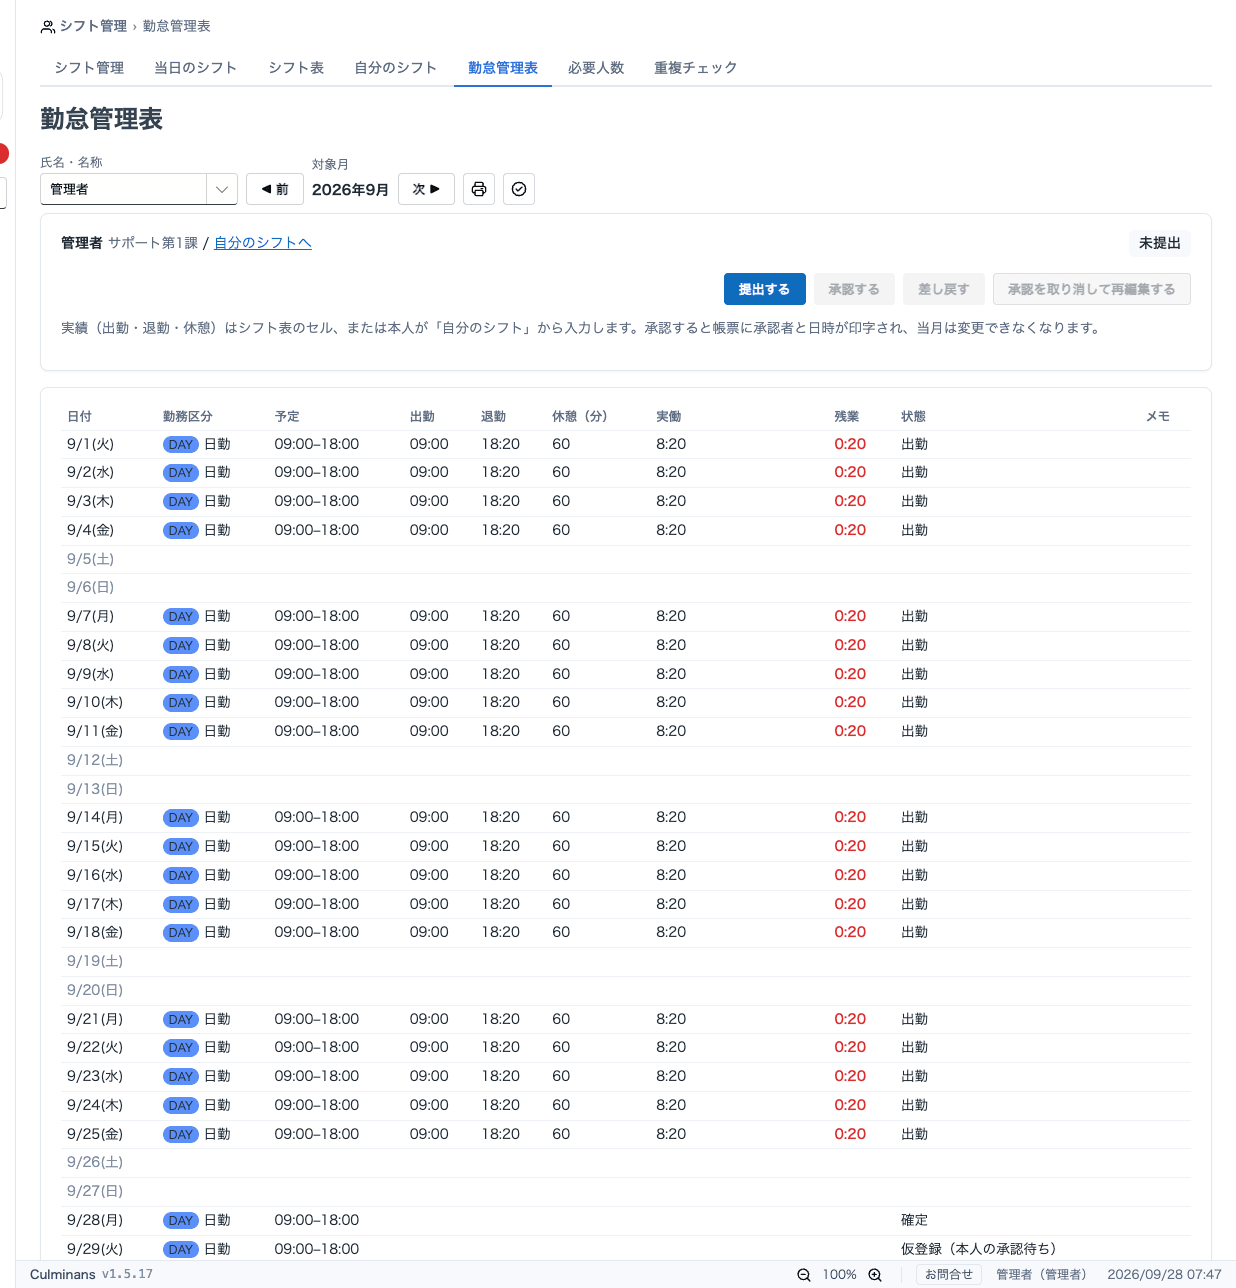Click 仮登録（本人の承認待ち） status text

point(979,1250)
